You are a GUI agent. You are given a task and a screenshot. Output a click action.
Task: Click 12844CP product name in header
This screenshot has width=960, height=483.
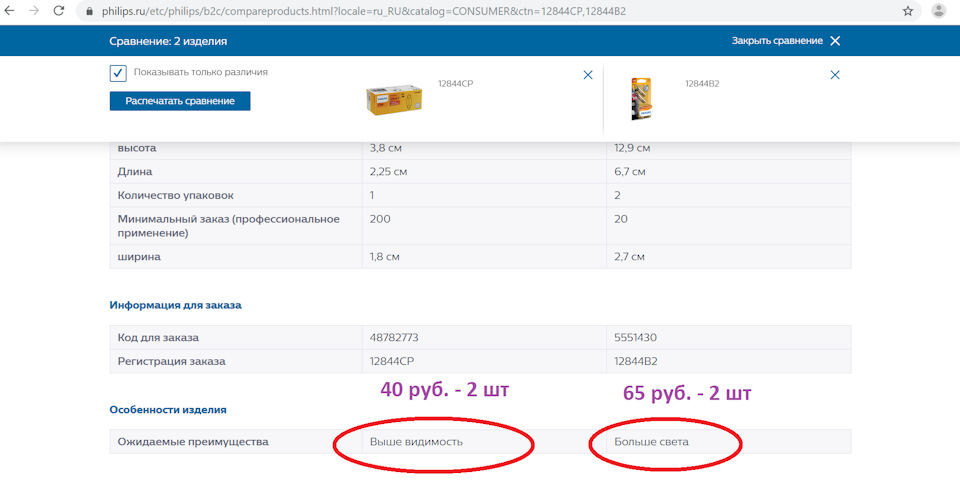click(456, 84)
